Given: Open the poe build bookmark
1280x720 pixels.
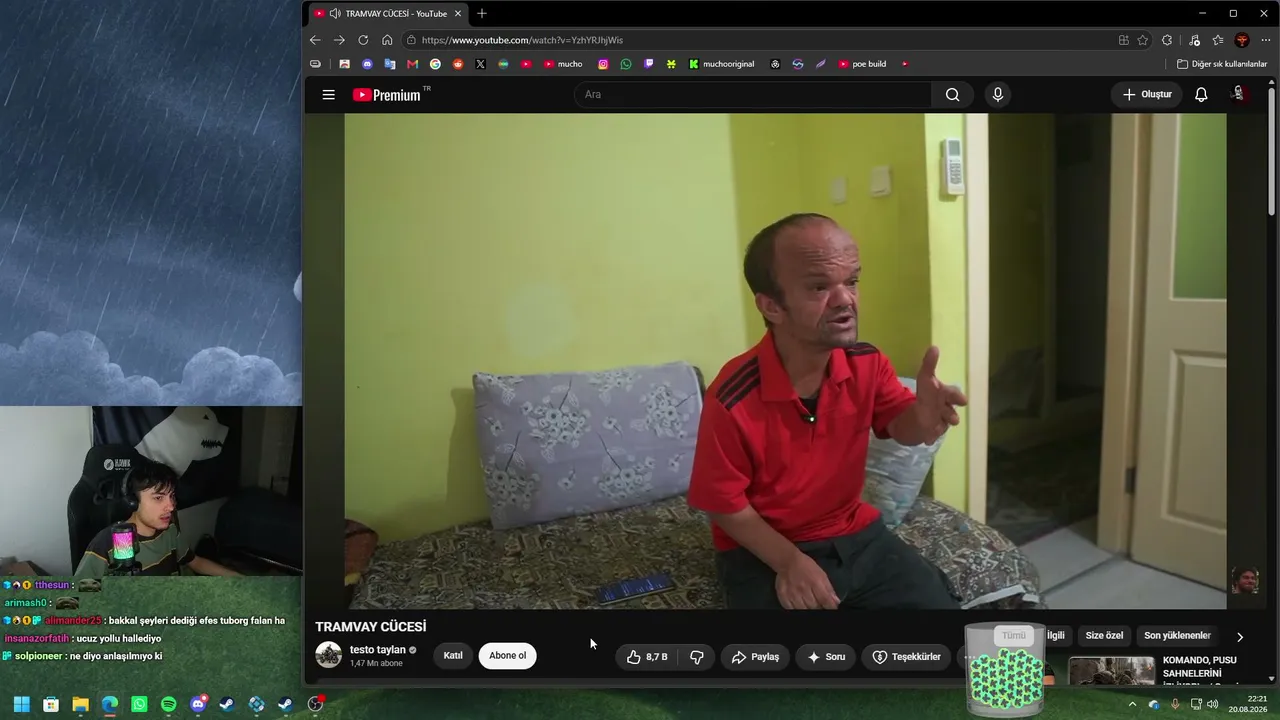Looking at the screenshot, I should coord(862,64).
